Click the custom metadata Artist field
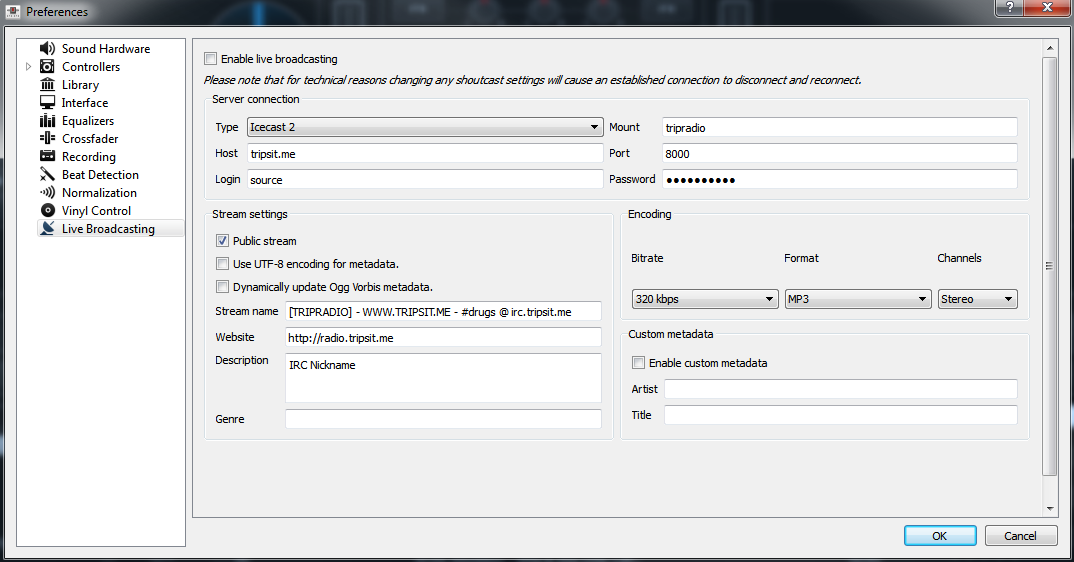 [x=840, y=389]
